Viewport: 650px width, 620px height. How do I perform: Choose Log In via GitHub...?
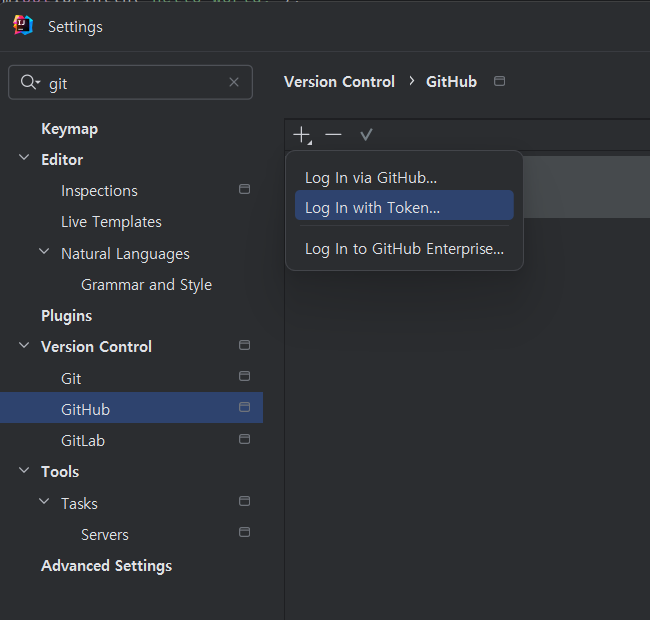[x=404, y=178]
